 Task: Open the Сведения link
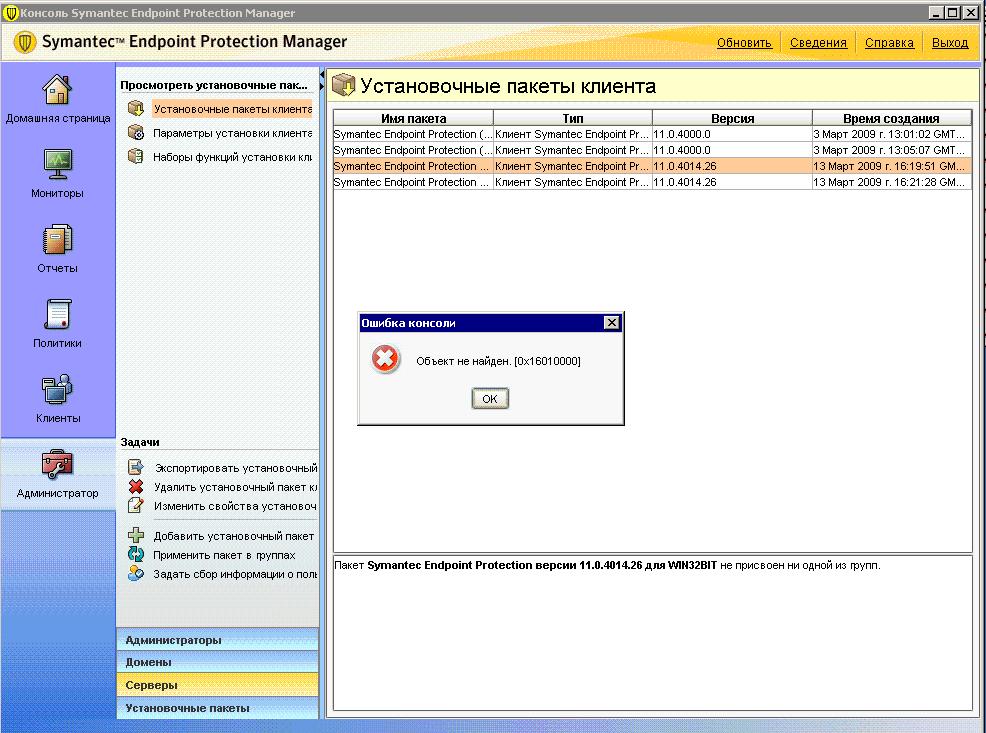pos(818,43)
